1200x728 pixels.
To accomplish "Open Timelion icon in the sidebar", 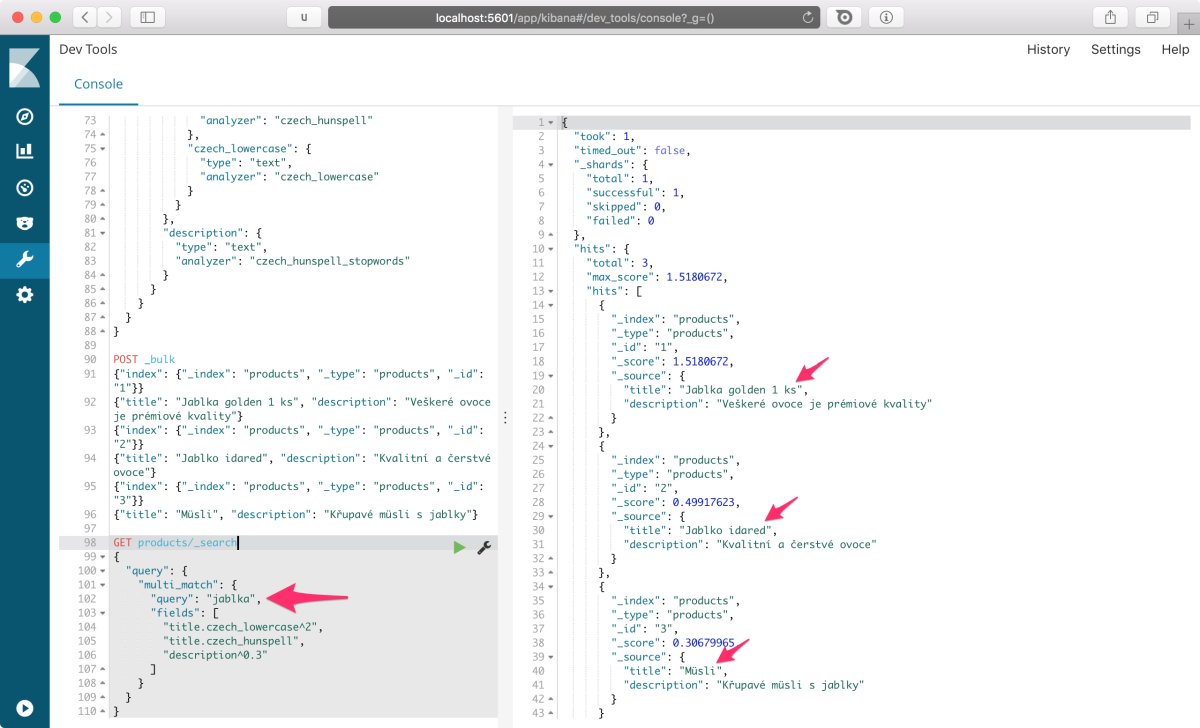I will point(25,224).
